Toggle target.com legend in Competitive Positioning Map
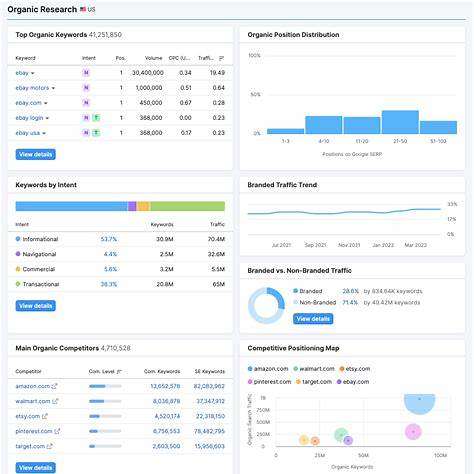Viewport: 474px width, 474px height. pos(314,382)
